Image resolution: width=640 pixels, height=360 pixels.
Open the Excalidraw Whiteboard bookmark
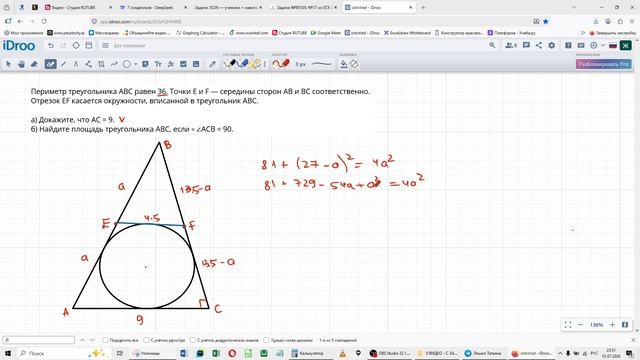pyautogui.click(x=407, y=33)
